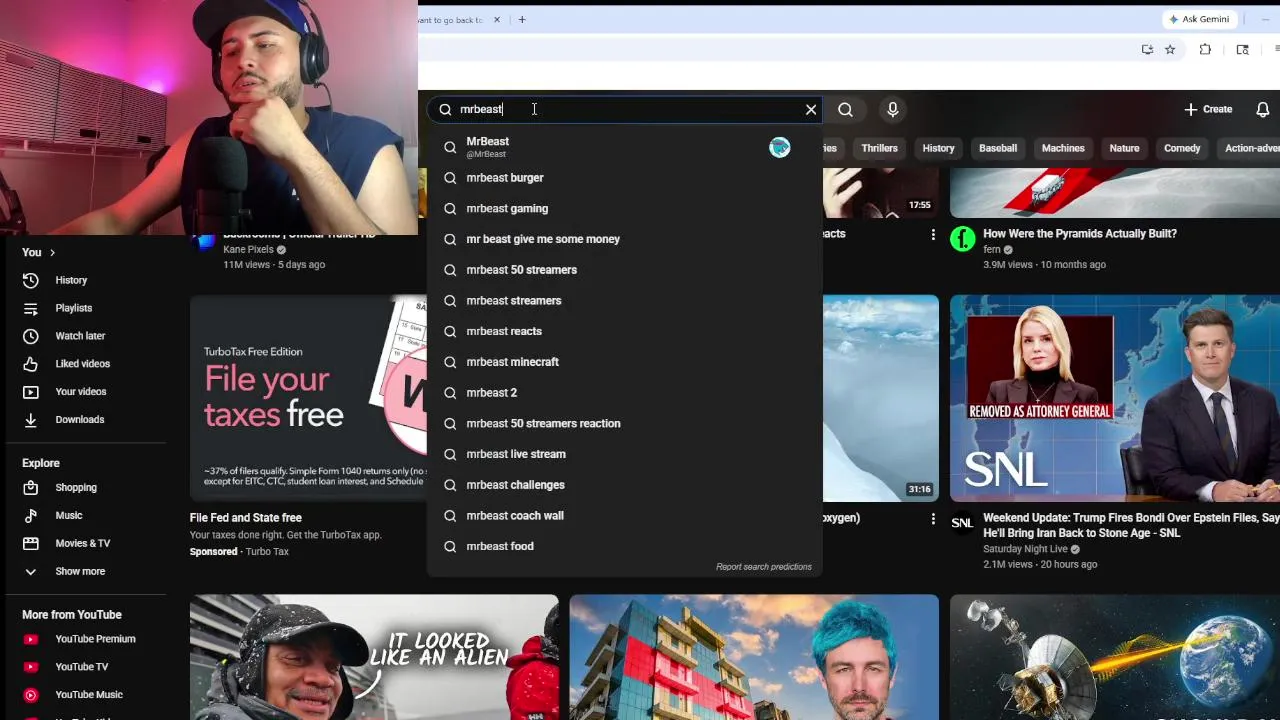Open the SNL channel avatar icon
The image size is (1280, 720).
[963, 523]
